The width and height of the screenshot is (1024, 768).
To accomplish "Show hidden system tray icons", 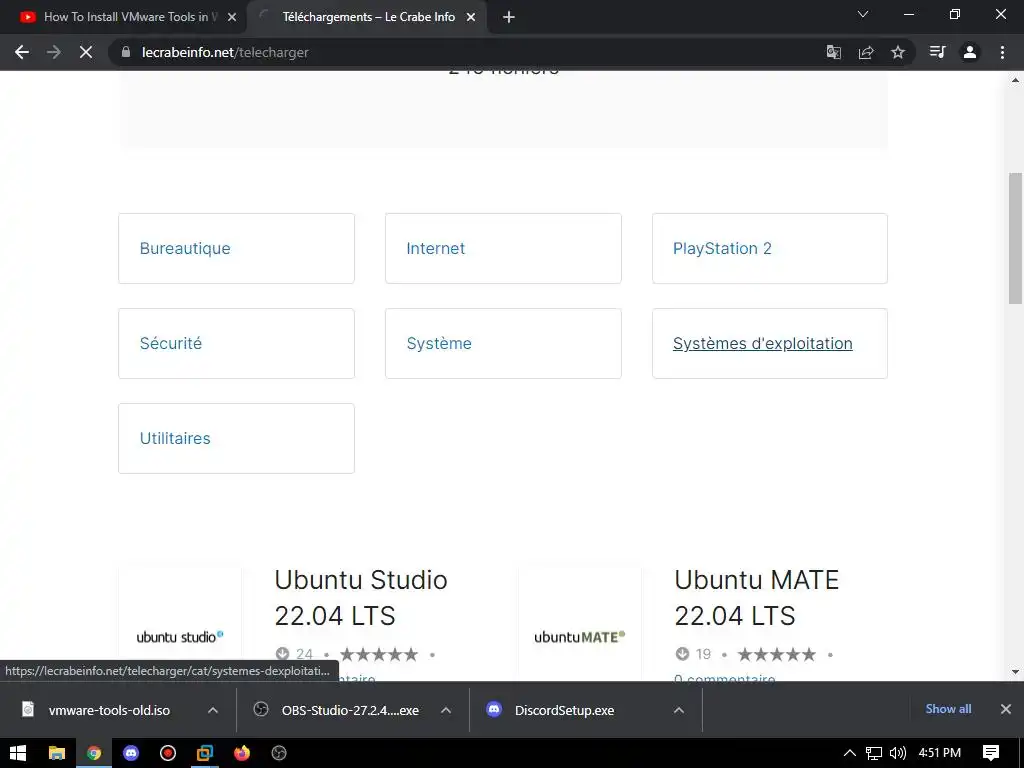I will coord(849,753).
